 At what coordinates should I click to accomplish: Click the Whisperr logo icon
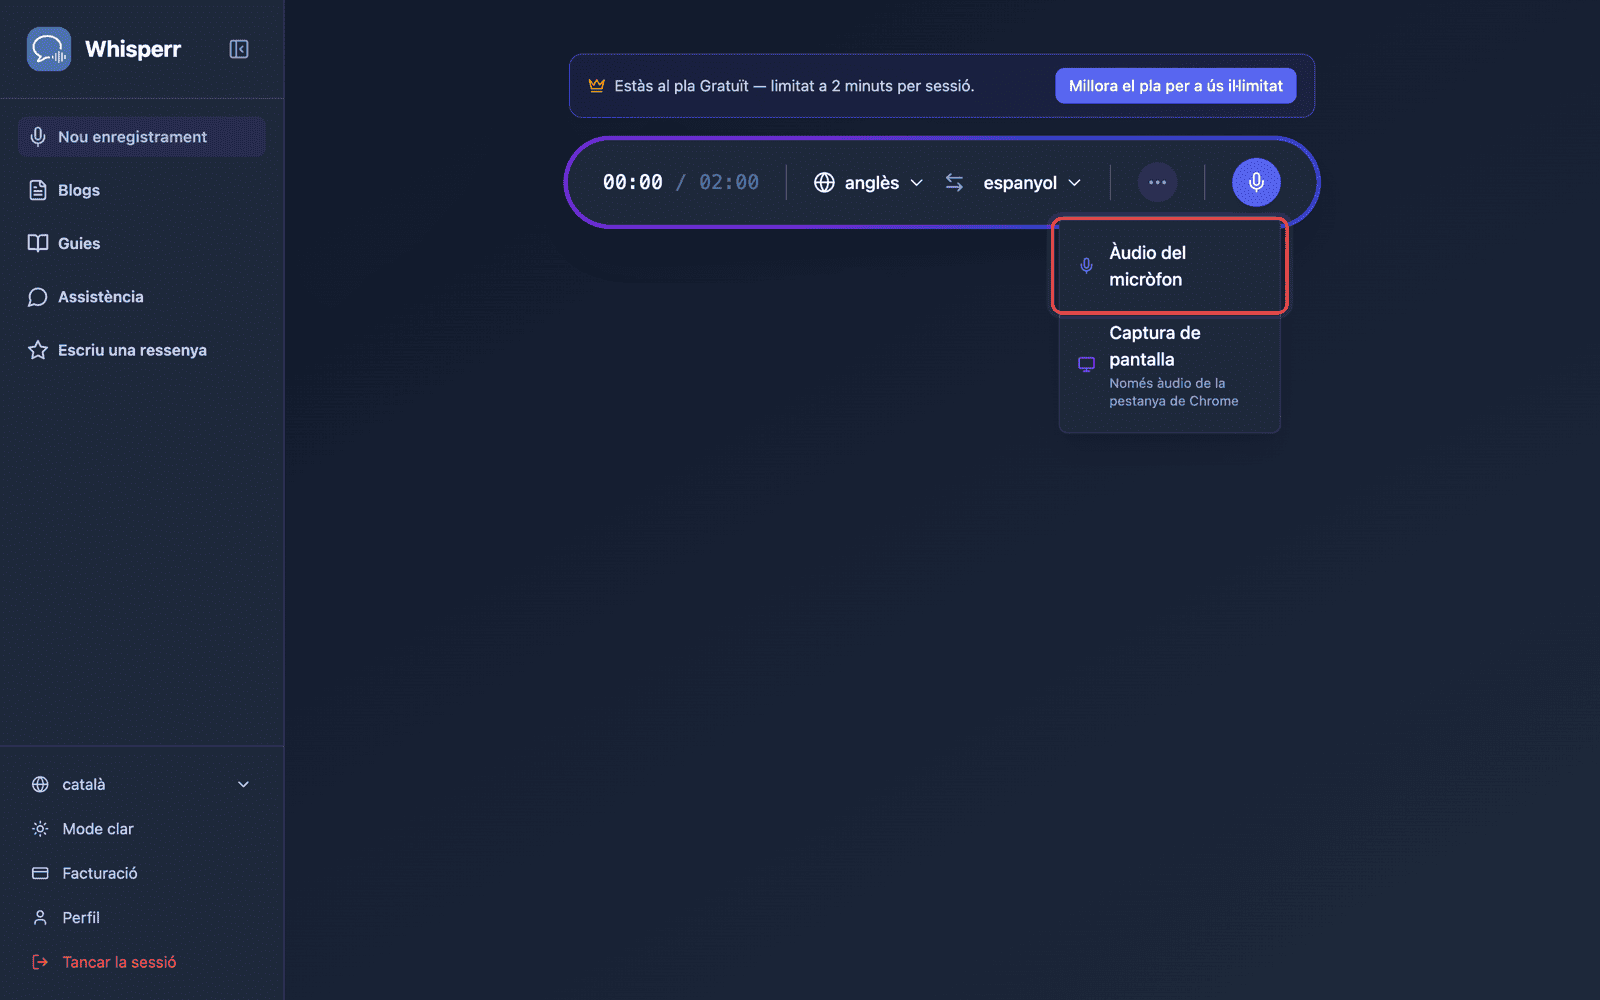click(x=48, y=49)
